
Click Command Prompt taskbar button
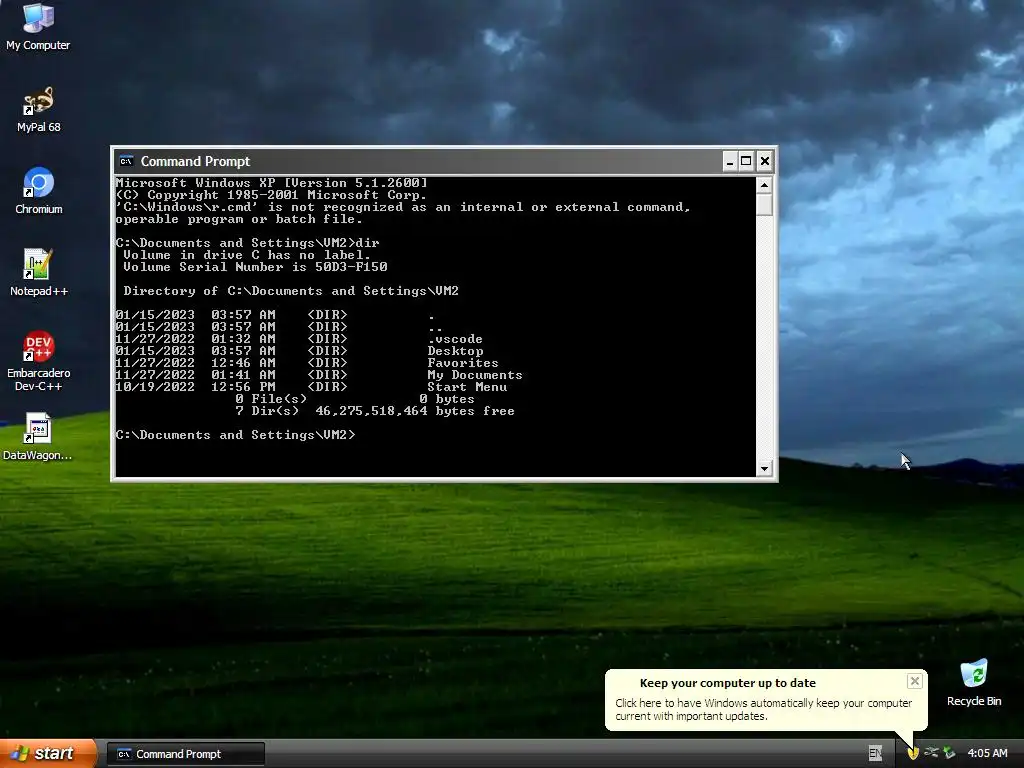pyautogui.click(x=186, y=754)
